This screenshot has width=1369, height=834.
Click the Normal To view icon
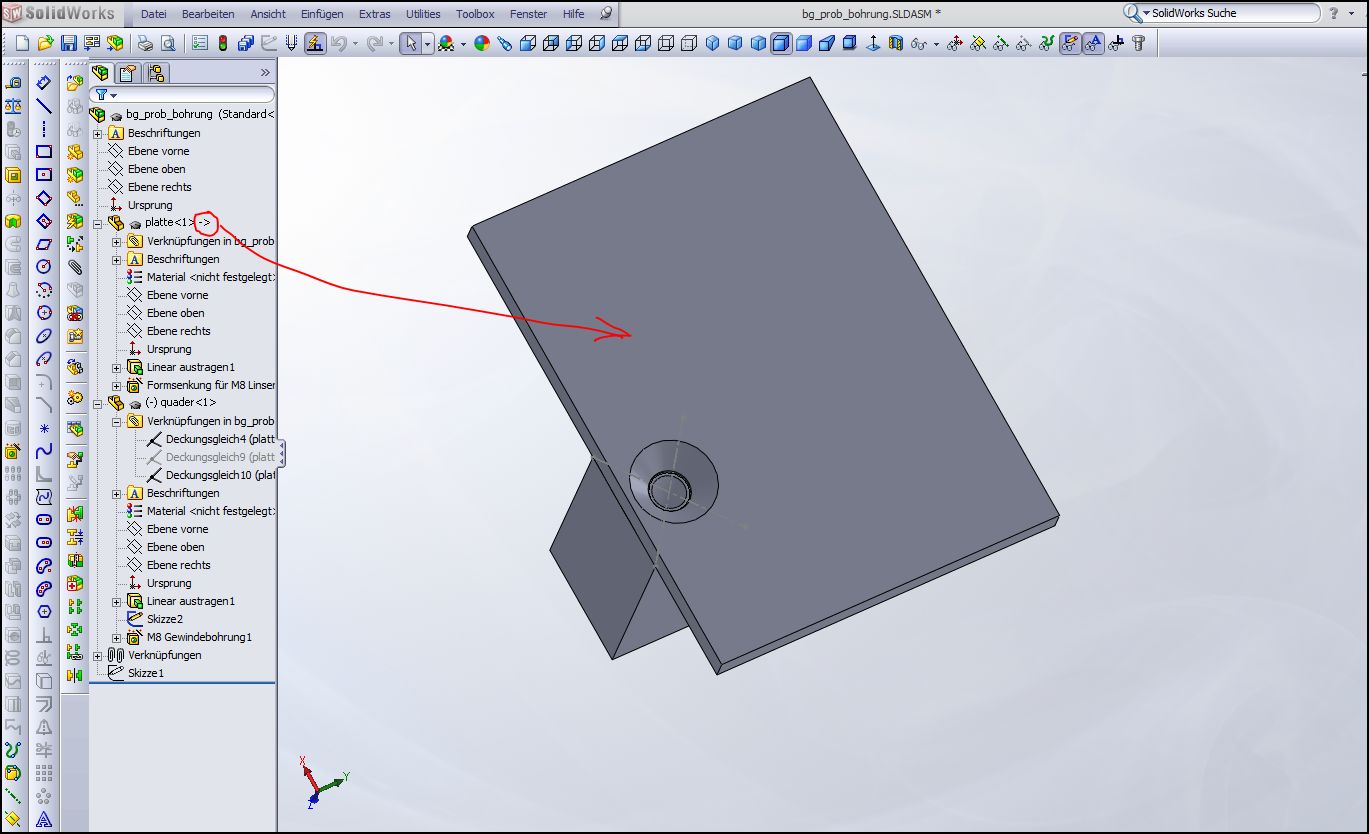[873, 44]
